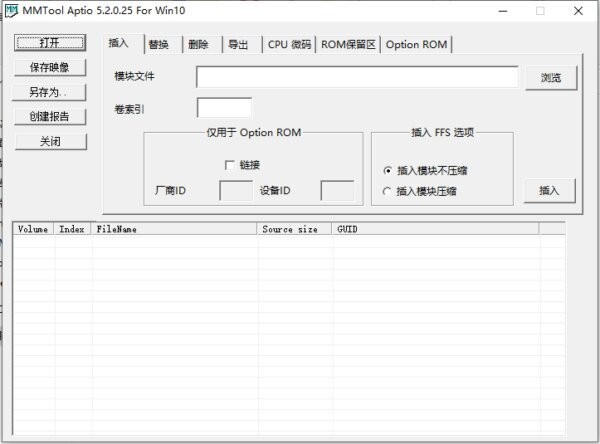Click the Index column header

pos(72,229)
